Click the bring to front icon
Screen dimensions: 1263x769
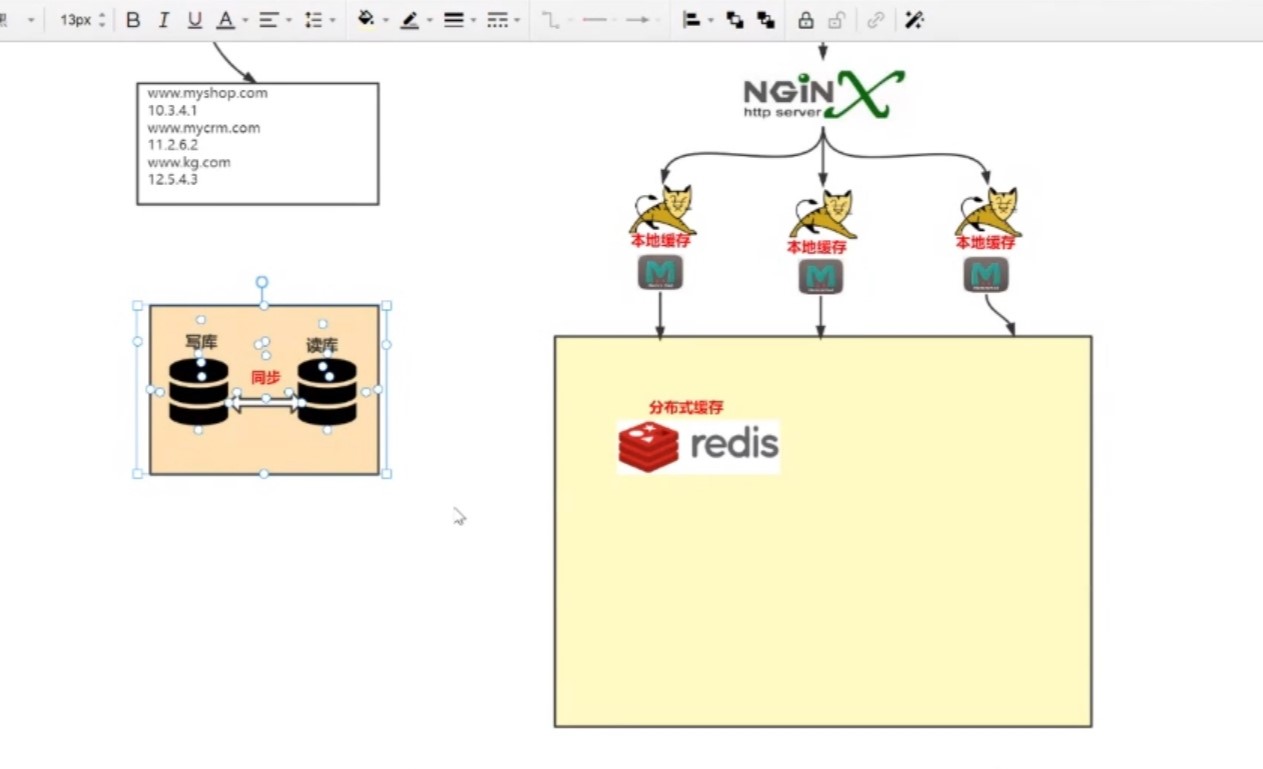click(x=735, y=20)
